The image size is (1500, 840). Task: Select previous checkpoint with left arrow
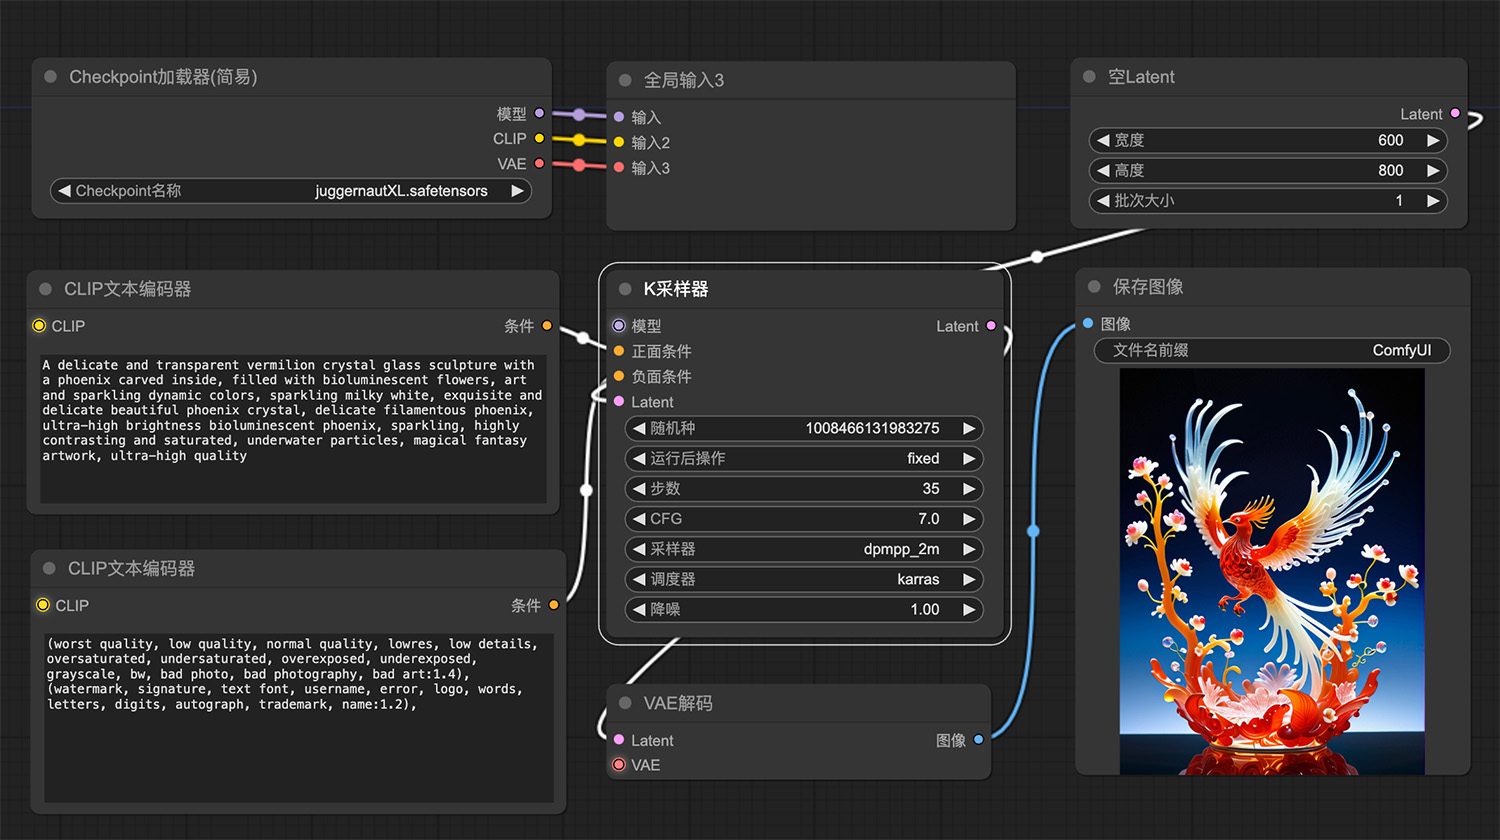[x=64, y=190]
